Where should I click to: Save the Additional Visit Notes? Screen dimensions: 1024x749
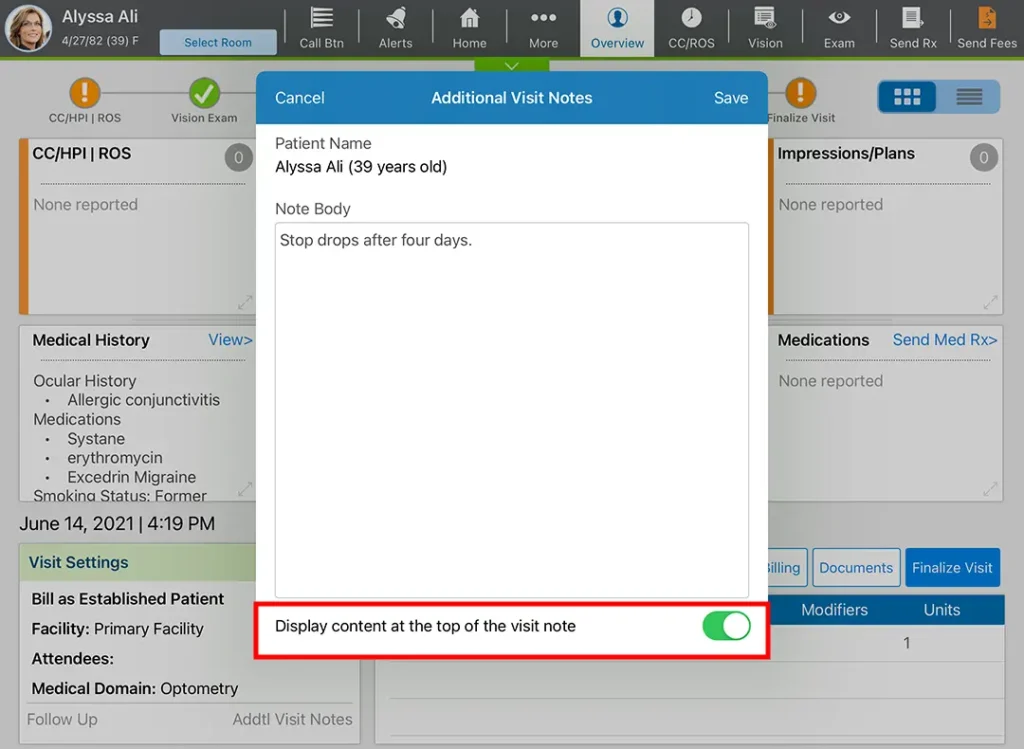pyautogui.click(x=731, y=98)
